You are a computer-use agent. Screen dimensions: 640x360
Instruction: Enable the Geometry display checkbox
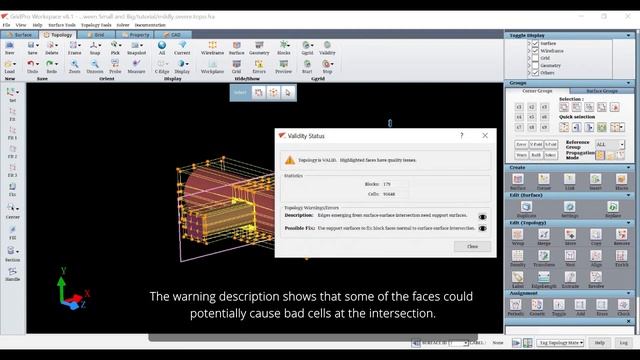535,65
